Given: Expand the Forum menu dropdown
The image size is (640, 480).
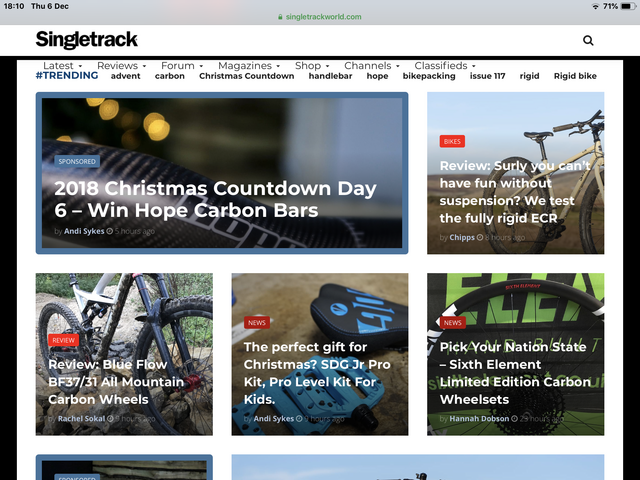Looking at the screenshot, I should tap(182, 65).
